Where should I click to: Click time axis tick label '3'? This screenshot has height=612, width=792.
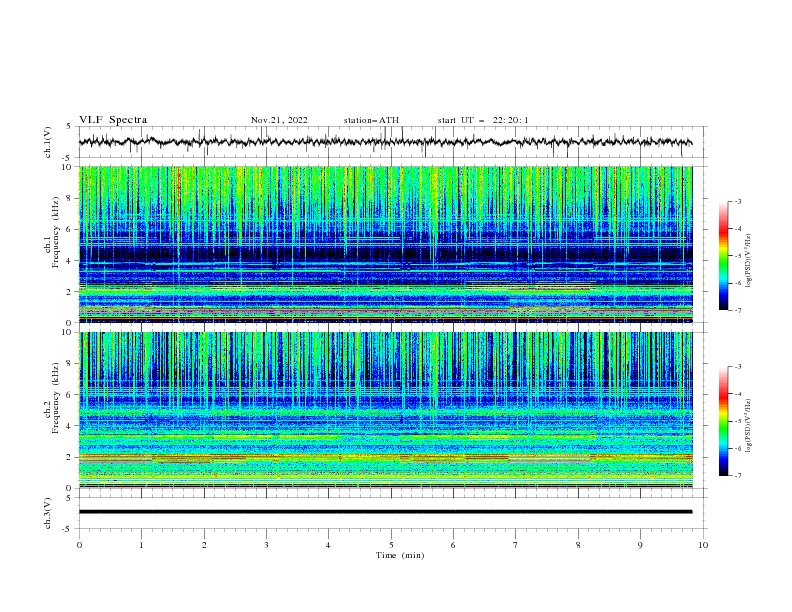(x=266, y=545)
